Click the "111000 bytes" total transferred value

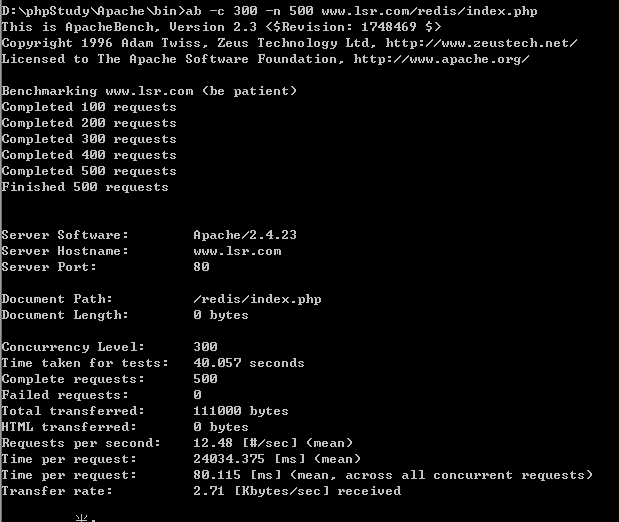[241, 411]
